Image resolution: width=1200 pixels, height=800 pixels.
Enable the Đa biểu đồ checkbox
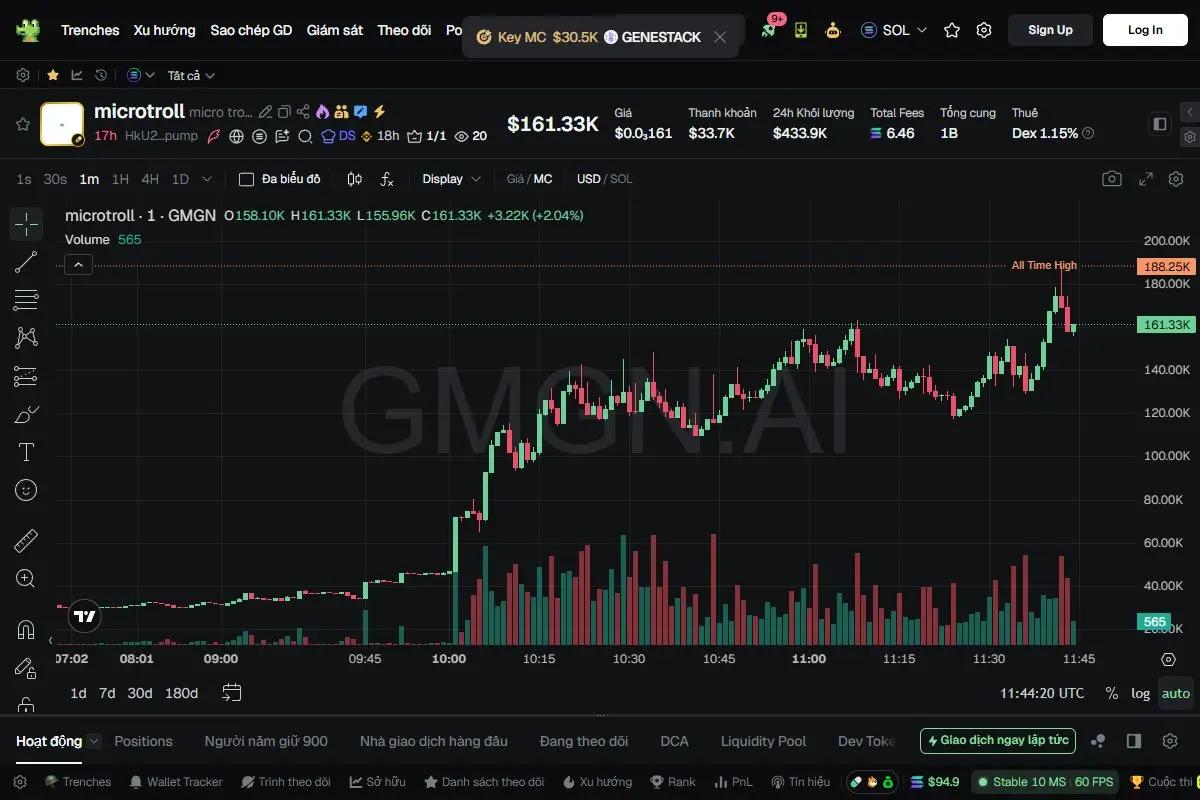coord(246,179)
